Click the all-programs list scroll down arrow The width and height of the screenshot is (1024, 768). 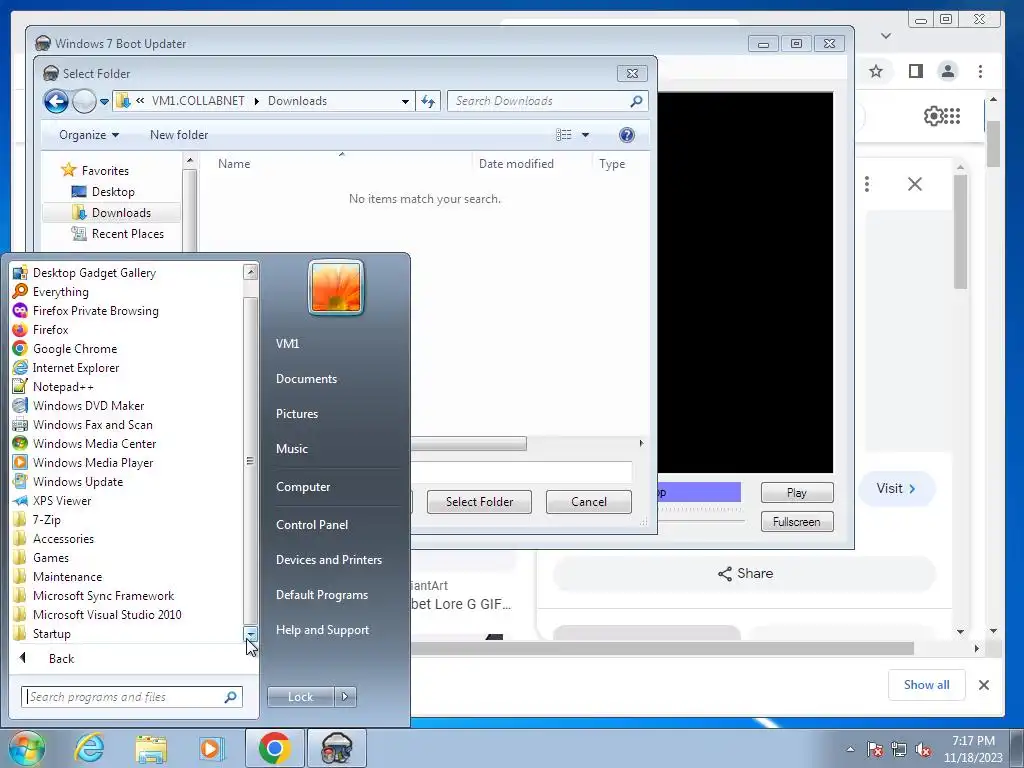pyautogui.click(x=251, y=633)
